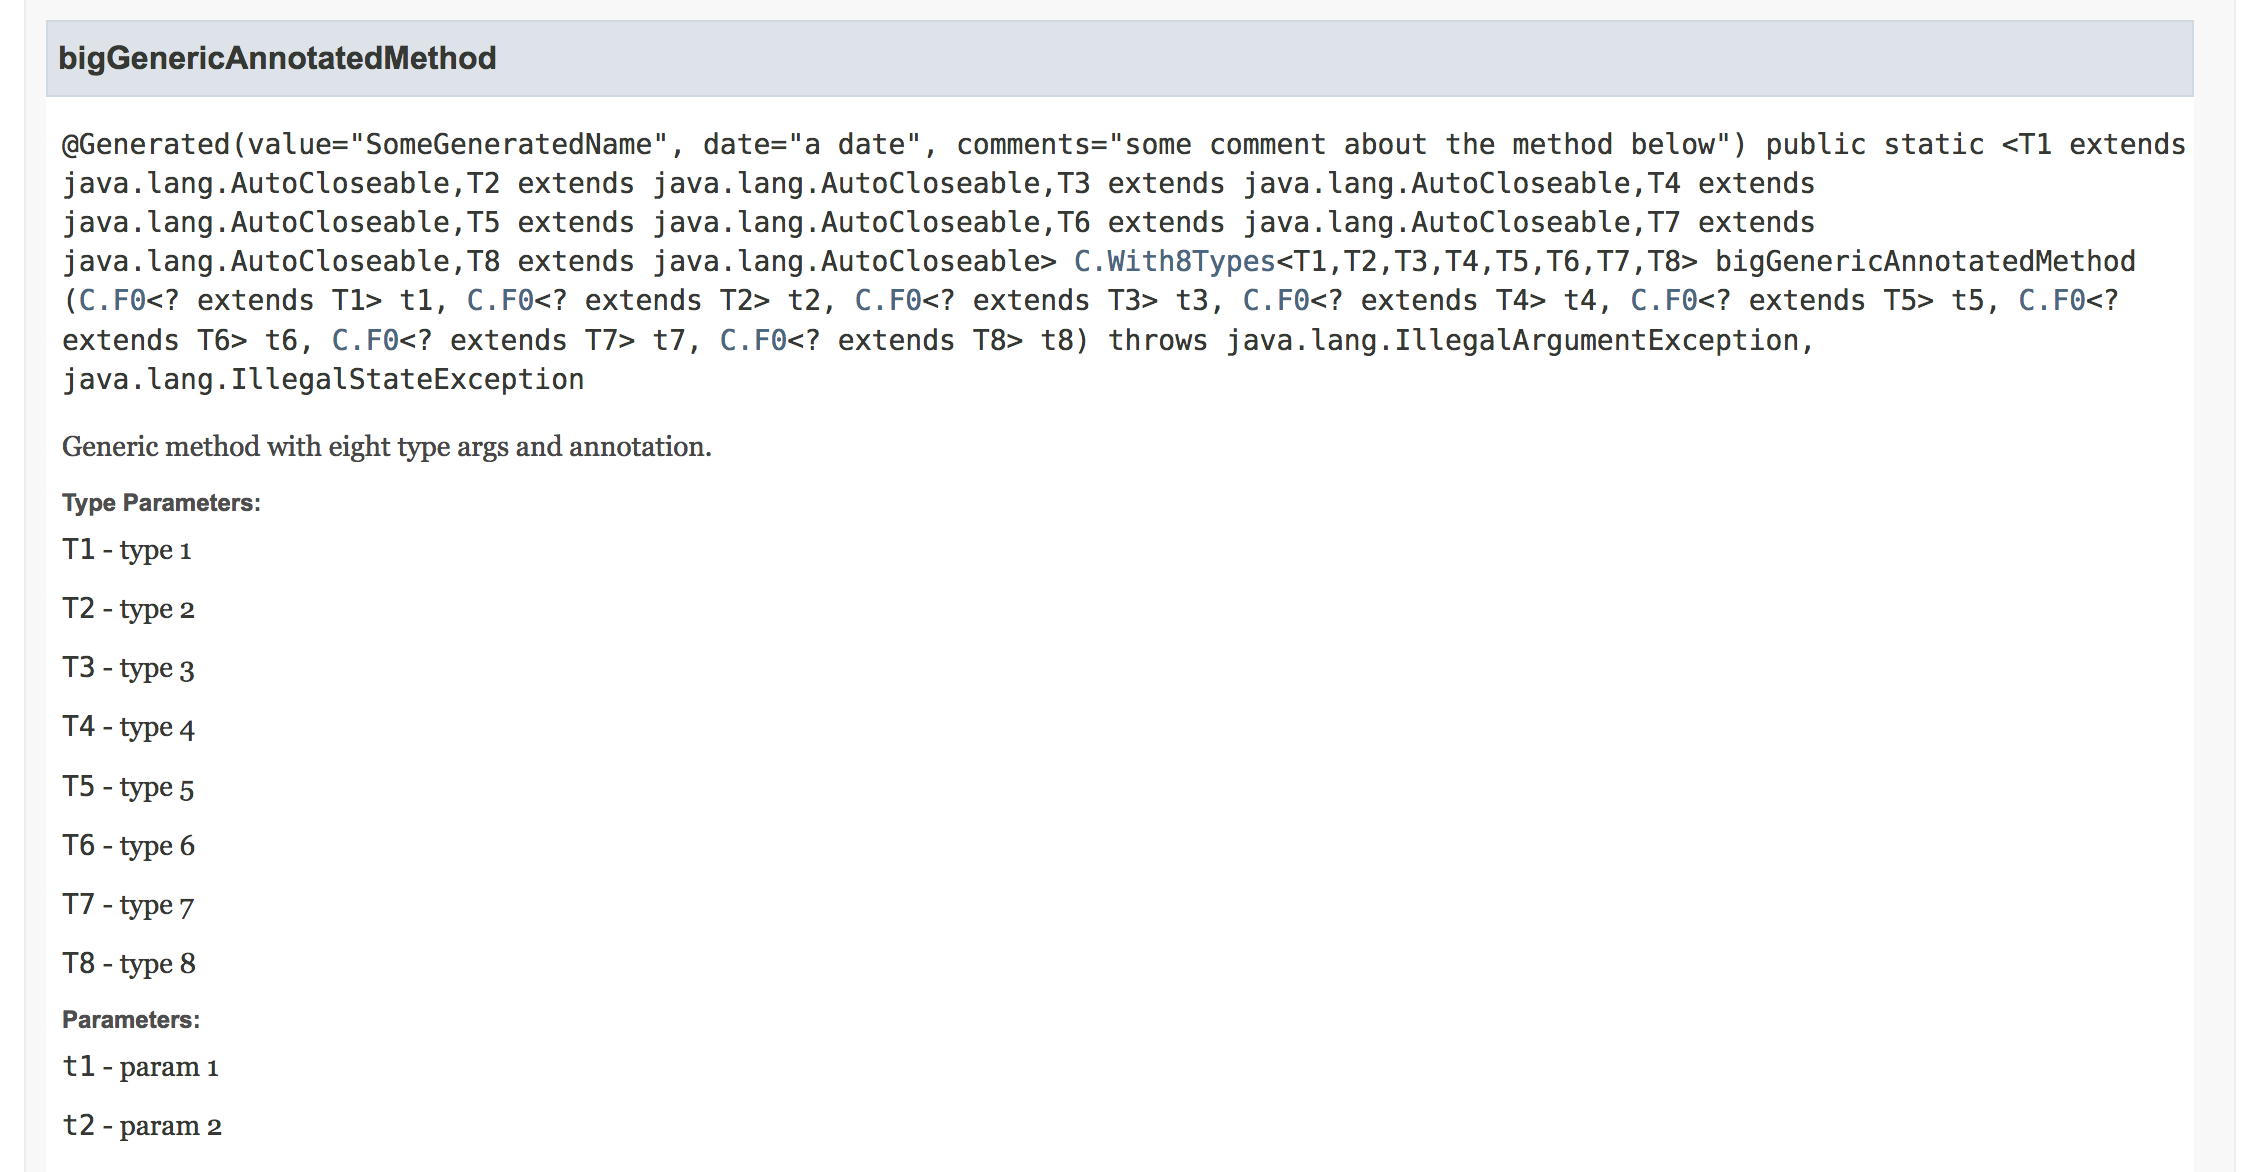Click java.lang.IllegalStateException in the throws clause
The height and width of the screenshot is (1172, 2266).
323,380
